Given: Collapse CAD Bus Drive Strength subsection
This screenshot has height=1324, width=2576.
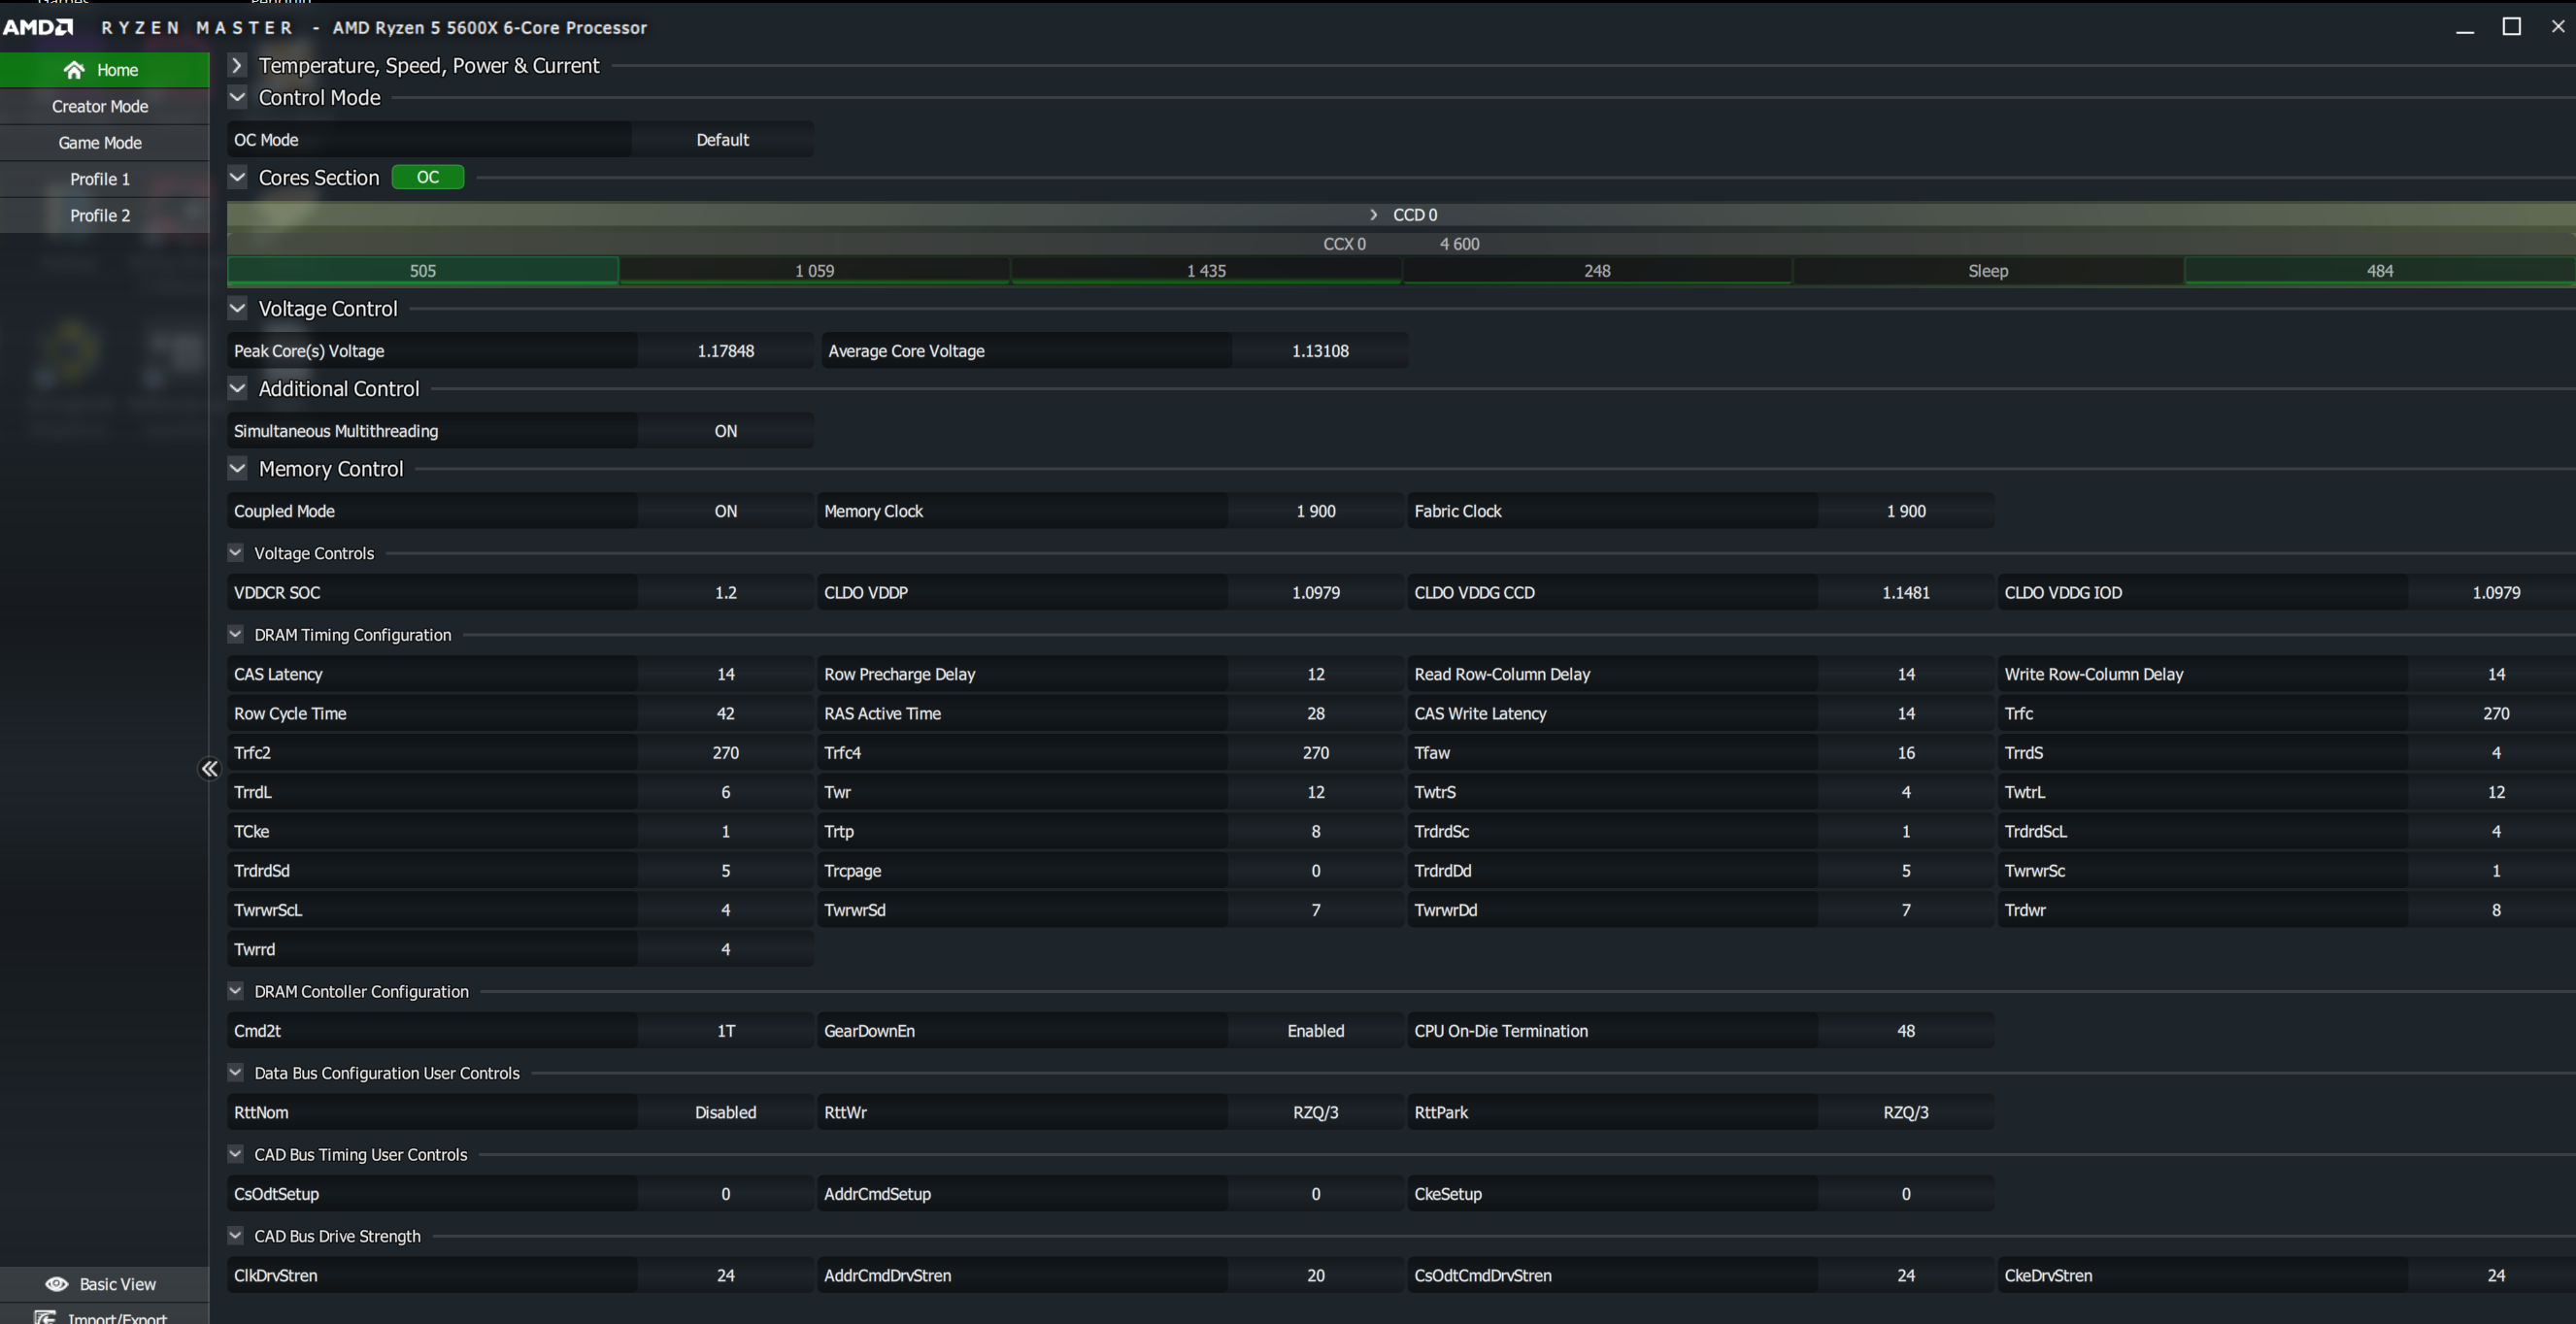Looking at the screenshot, I should [x=235, y=1235].
